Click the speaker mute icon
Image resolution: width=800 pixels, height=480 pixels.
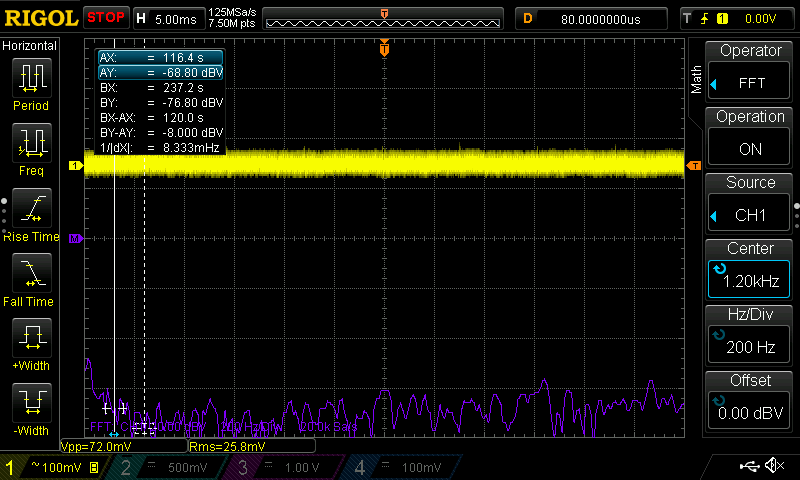tap(774, 466)
